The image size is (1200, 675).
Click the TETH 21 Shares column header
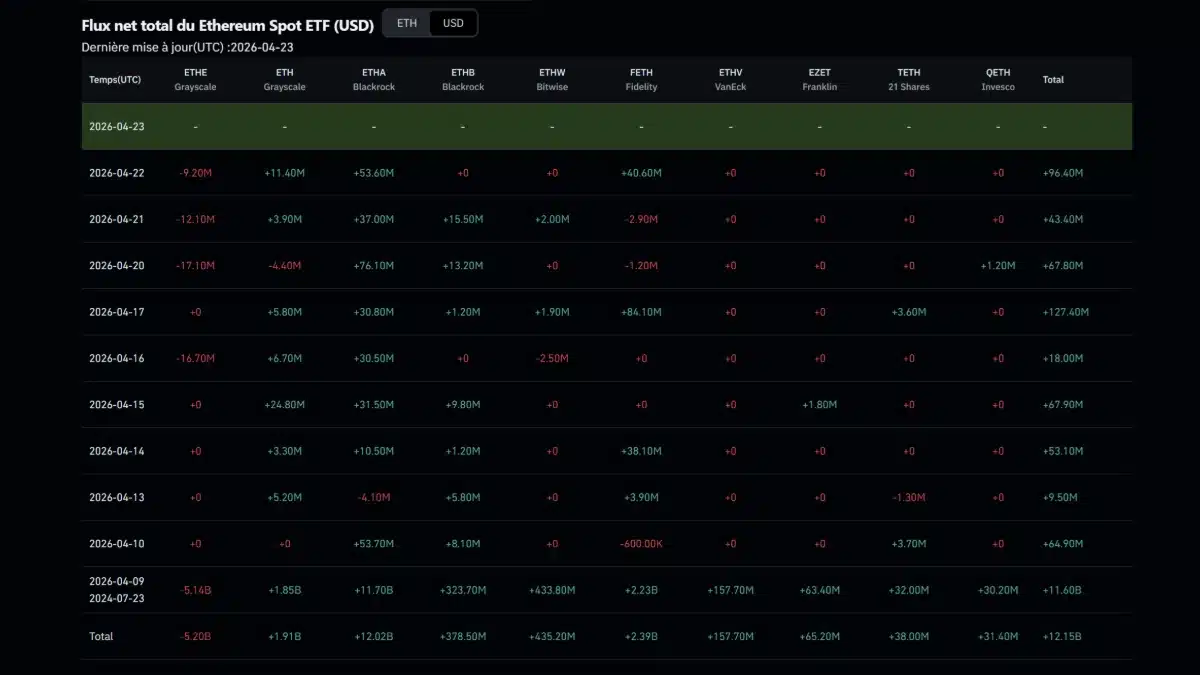coord(908,79)
